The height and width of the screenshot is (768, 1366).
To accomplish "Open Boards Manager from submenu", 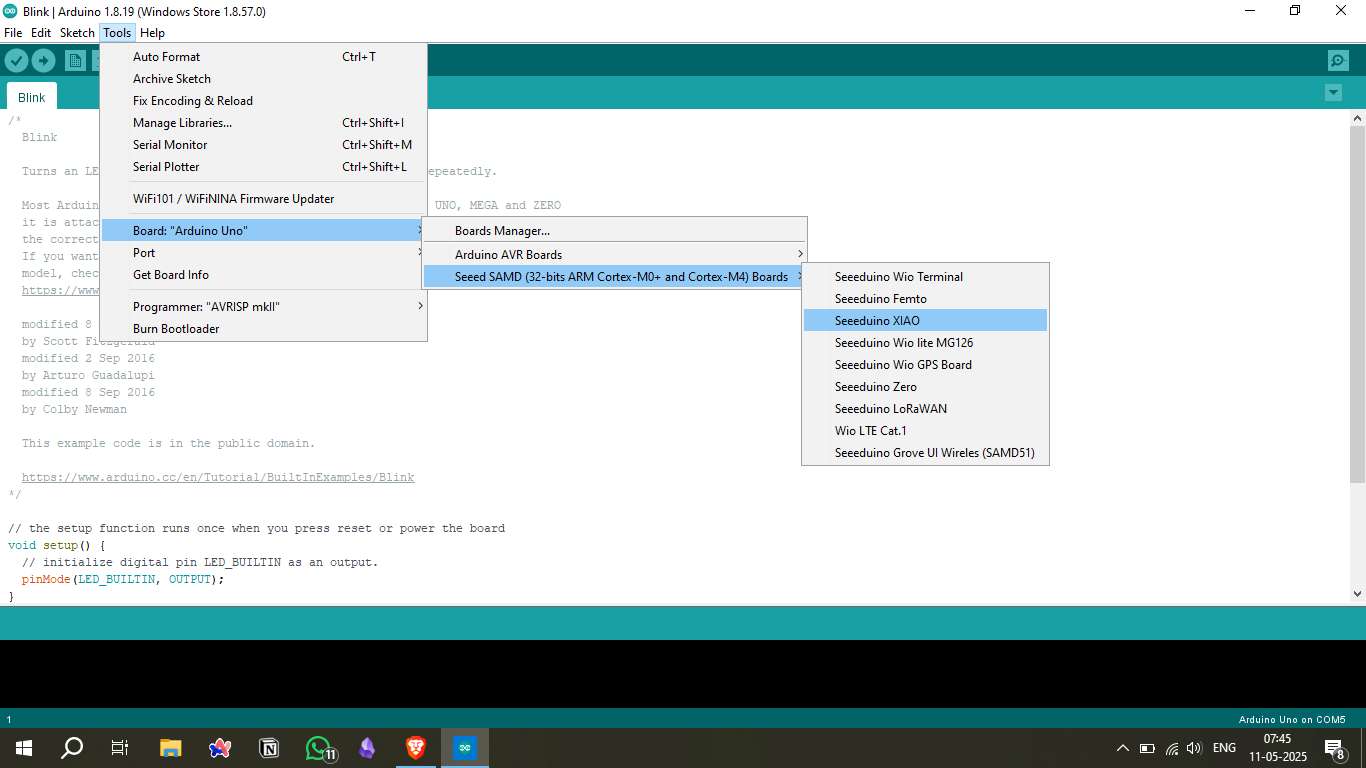I will point(614,231).
